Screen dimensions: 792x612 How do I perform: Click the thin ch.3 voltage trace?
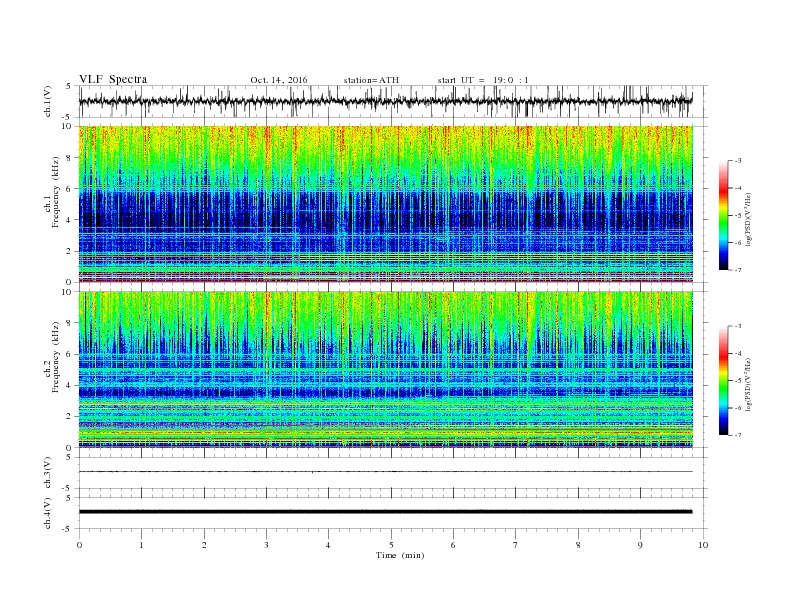coord(385,472)
